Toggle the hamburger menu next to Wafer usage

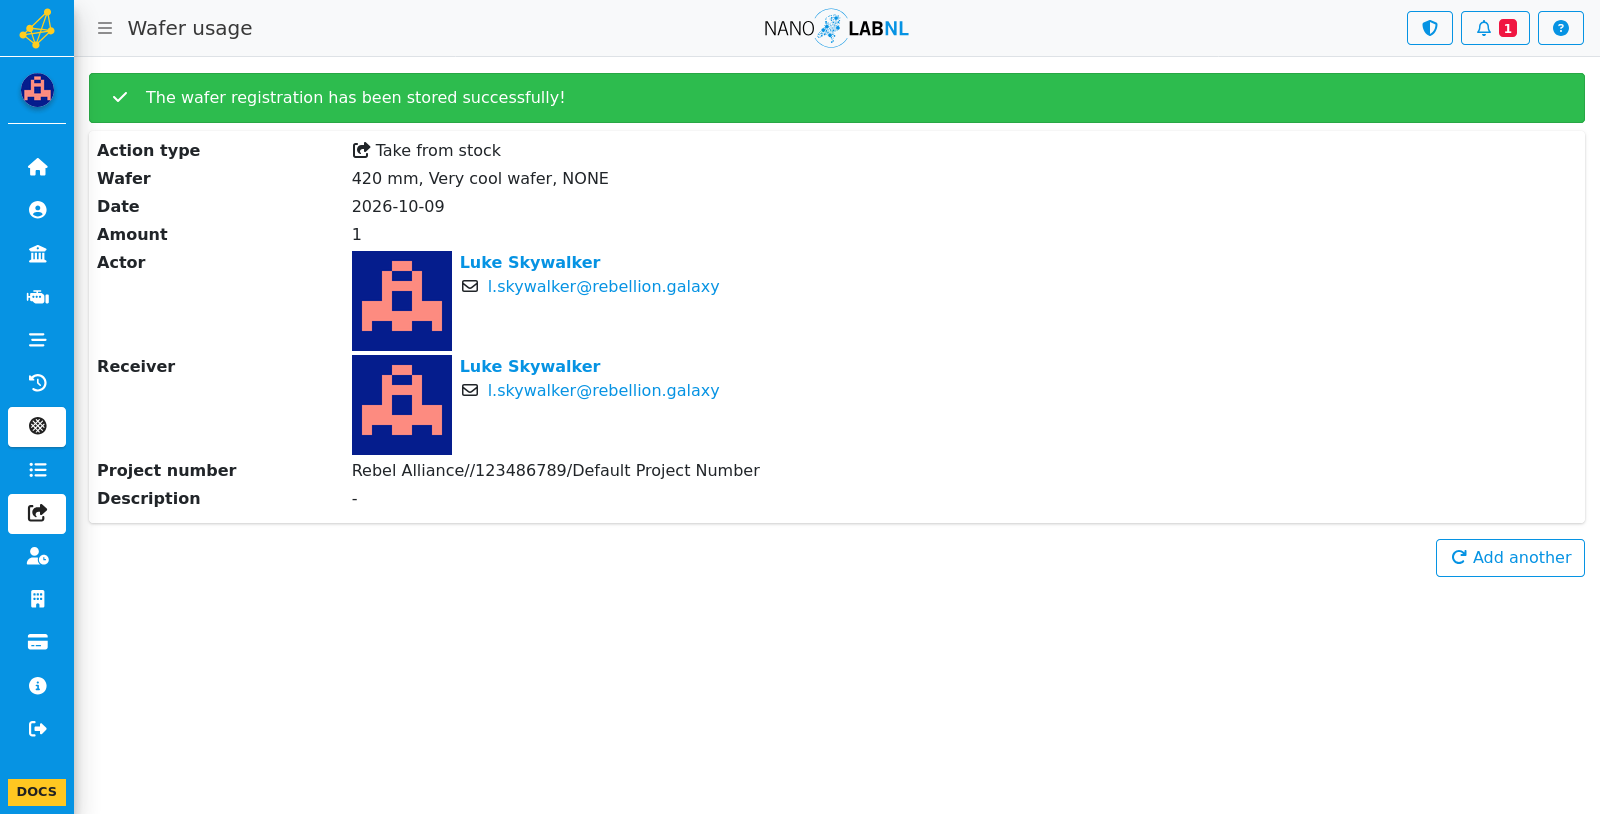pos(105,28)
